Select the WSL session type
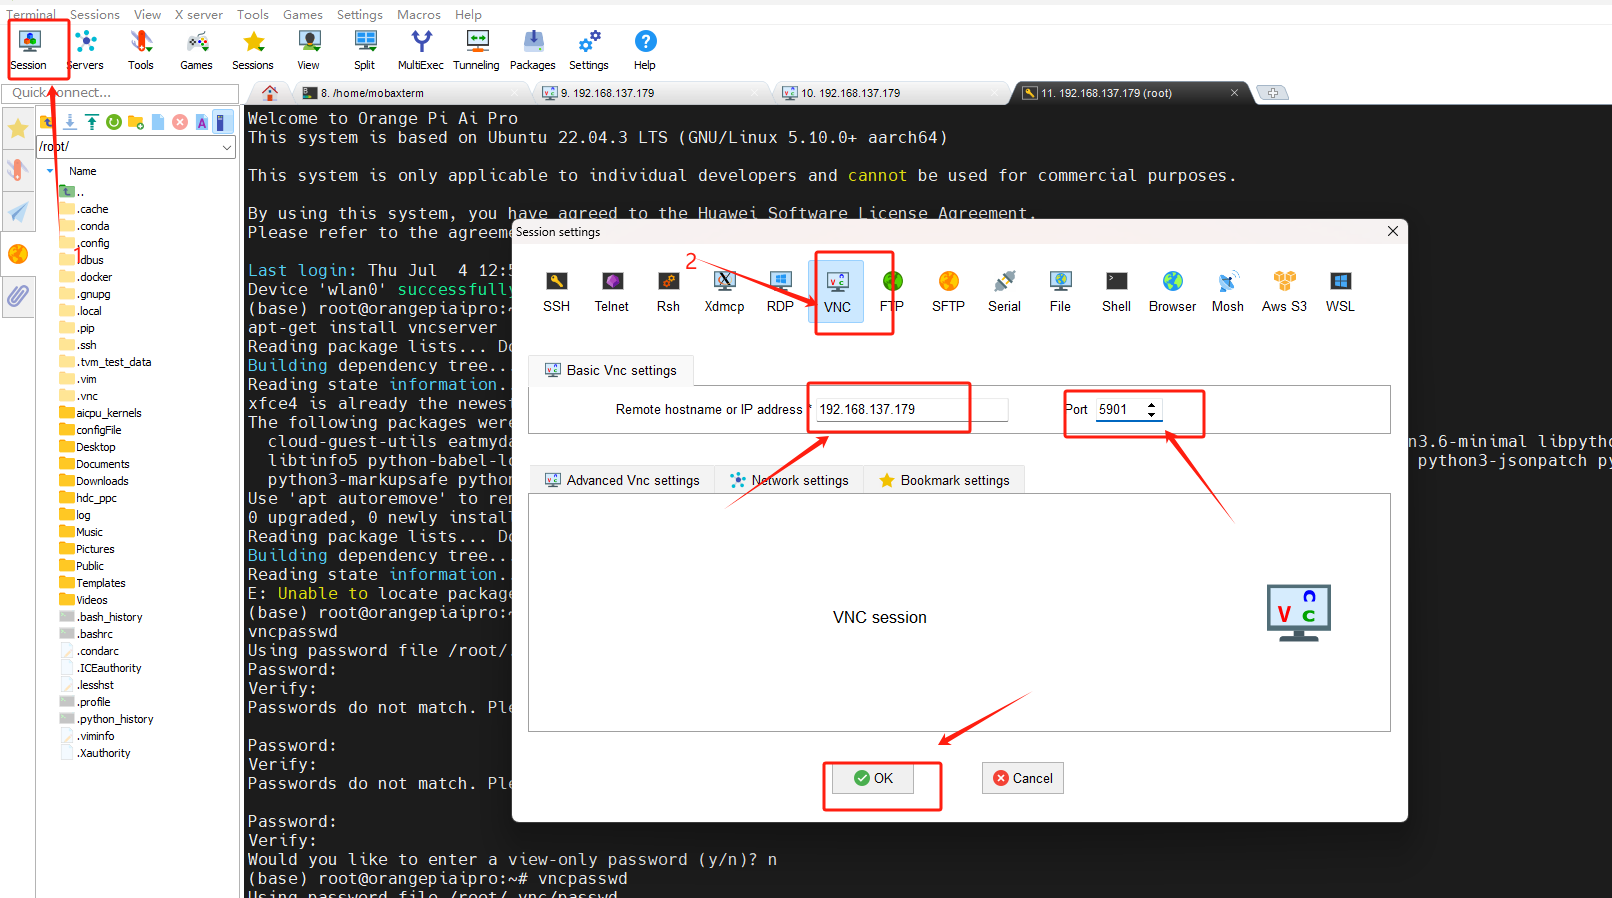 tap(1341, 291)
